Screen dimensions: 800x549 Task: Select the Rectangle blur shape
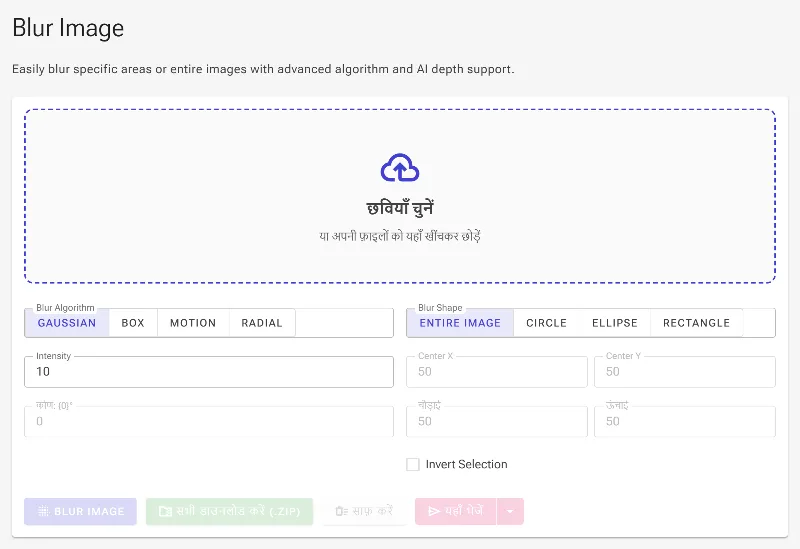tap(696, 323)
